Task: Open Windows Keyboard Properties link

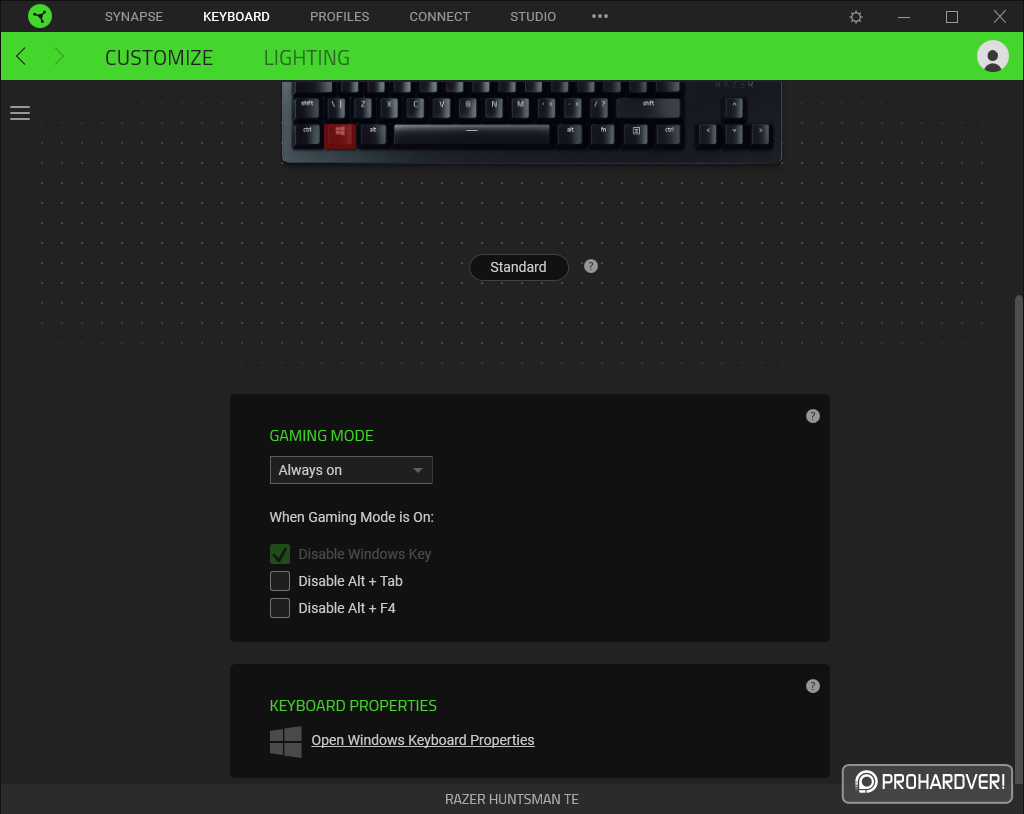Action: point(423,740)
